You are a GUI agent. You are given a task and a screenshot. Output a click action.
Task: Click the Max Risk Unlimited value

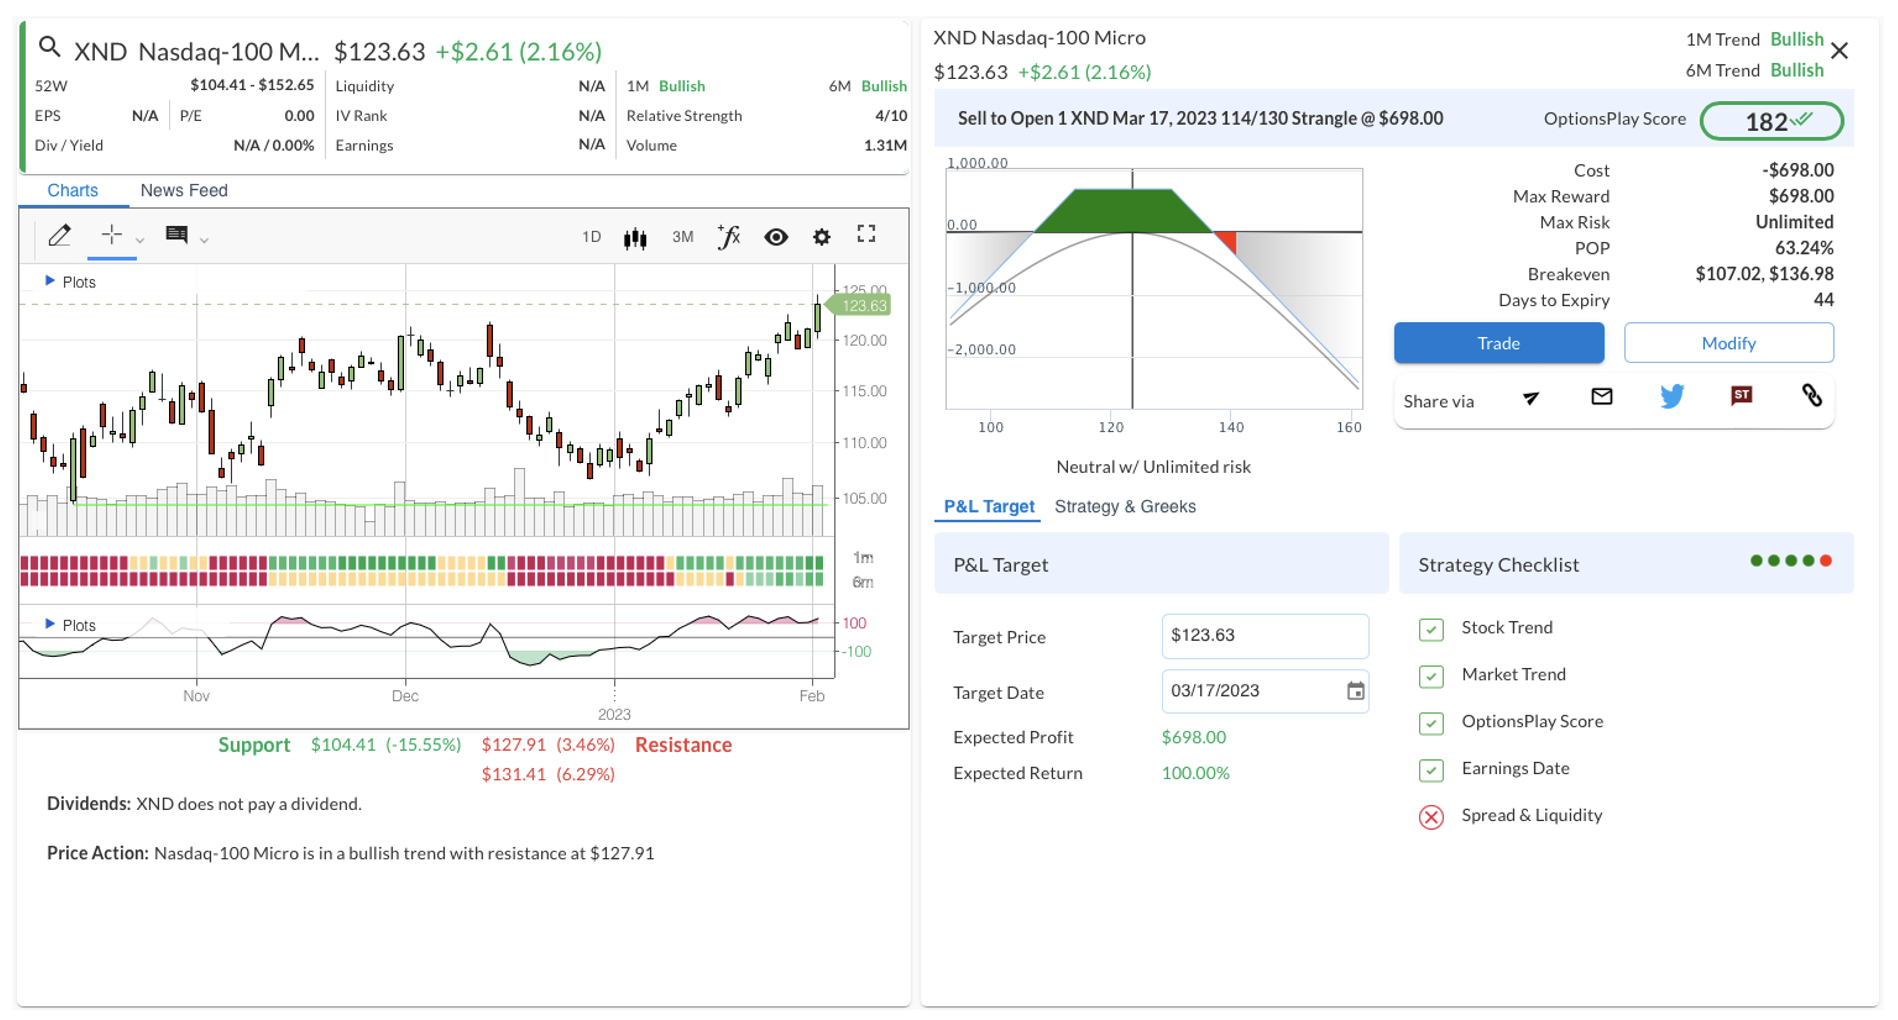point(1794,222)
